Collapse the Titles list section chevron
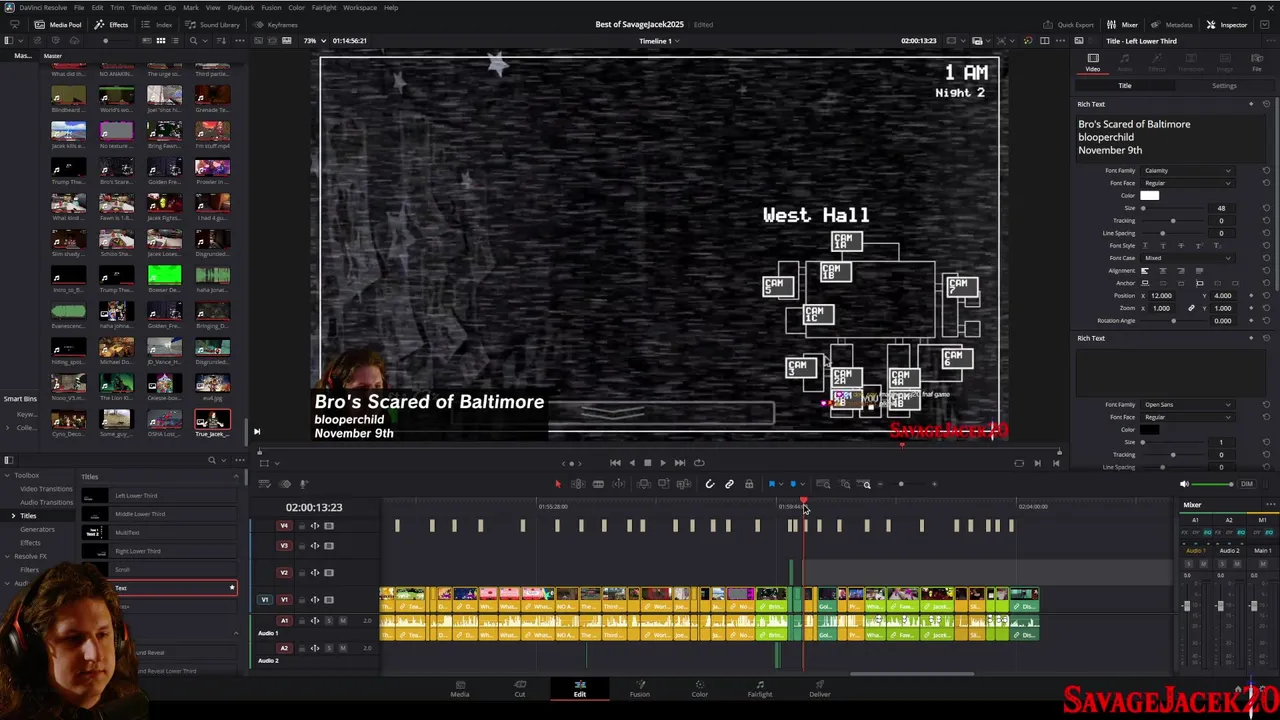 (237, 477)
